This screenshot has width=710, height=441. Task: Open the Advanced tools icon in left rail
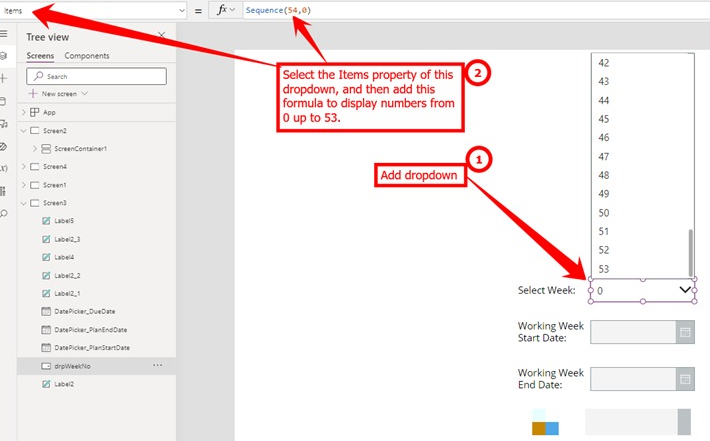(x=3, y=191)
